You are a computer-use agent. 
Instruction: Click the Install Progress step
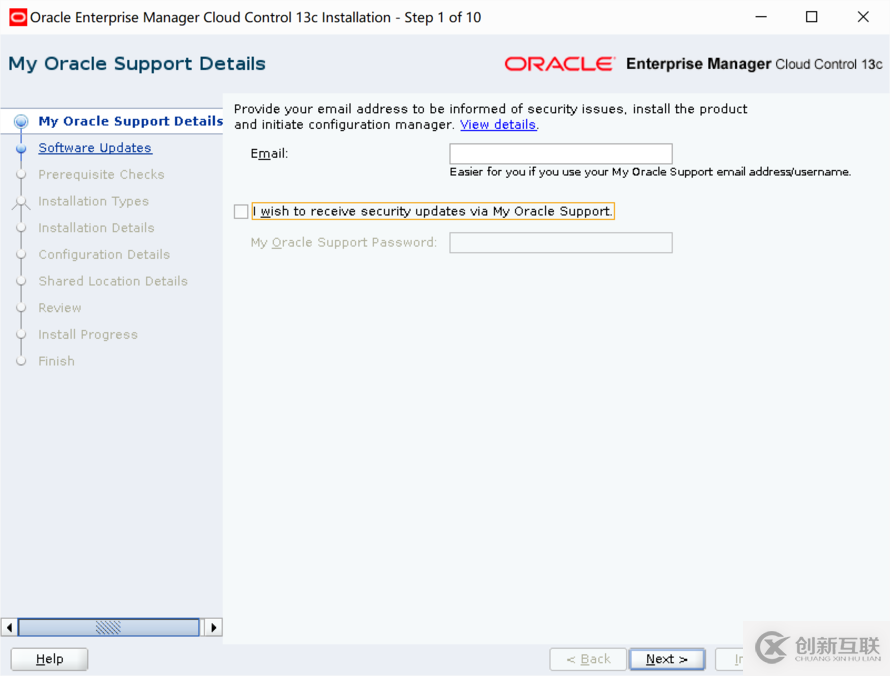88,335
